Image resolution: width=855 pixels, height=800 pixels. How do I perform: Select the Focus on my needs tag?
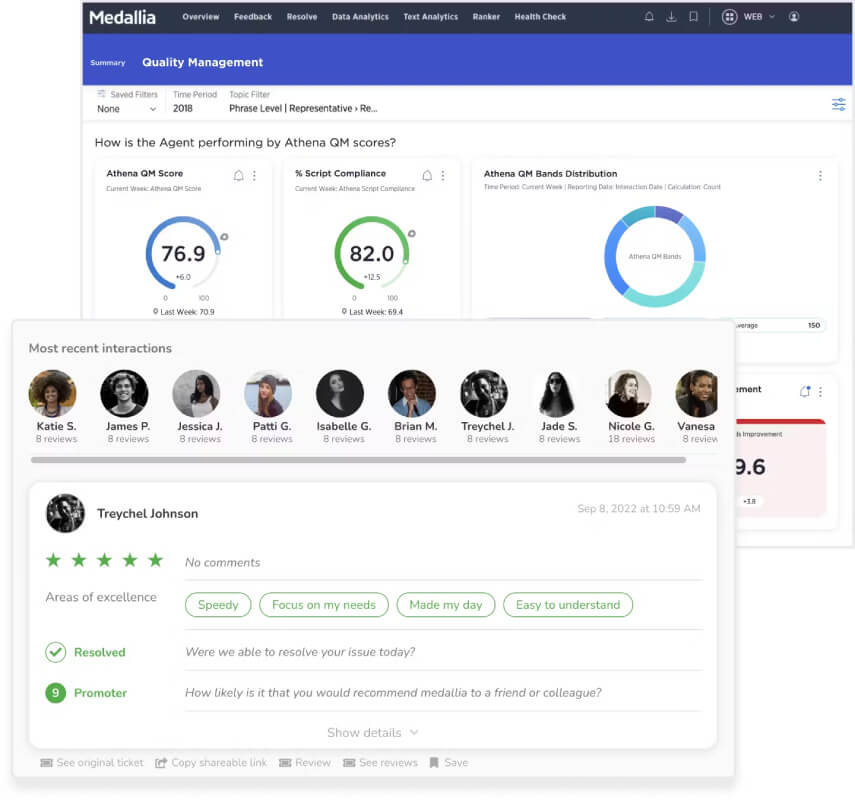(324, 605)
